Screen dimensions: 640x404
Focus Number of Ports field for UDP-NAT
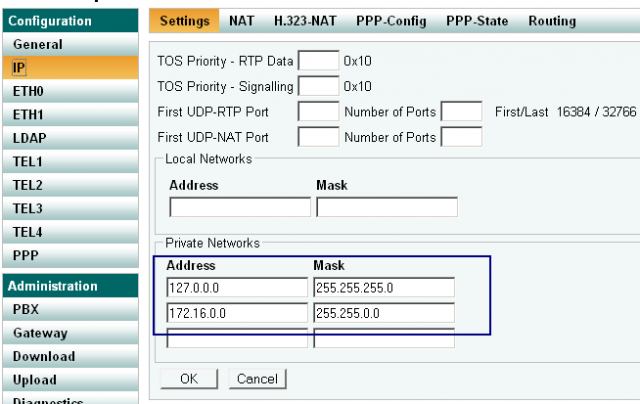(462, 136)
